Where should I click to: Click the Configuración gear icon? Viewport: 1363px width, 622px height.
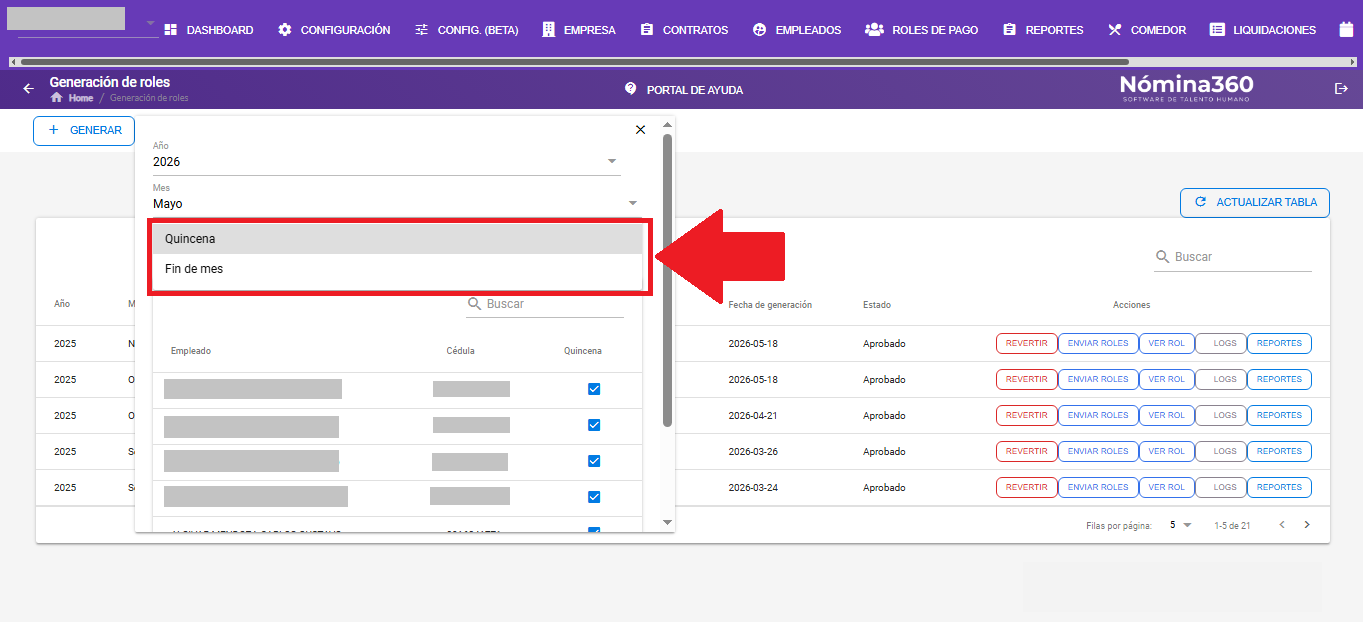(x=285, y=30)
